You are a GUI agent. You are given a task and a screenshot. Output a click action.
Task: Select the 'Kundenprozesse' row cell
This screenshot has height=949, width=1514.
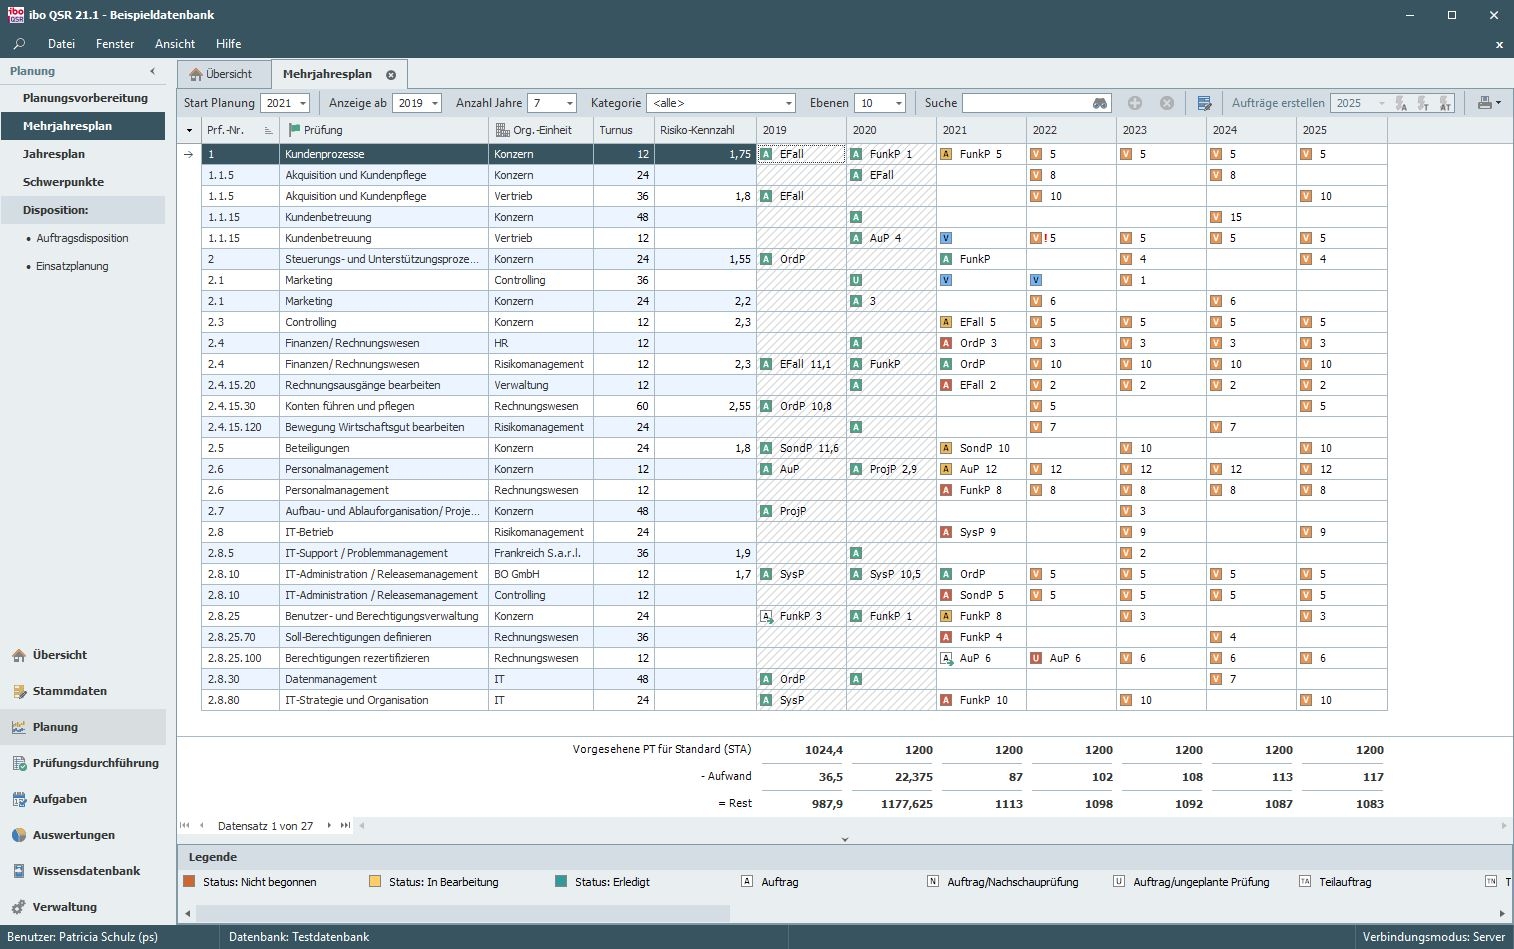coord(384,154)
